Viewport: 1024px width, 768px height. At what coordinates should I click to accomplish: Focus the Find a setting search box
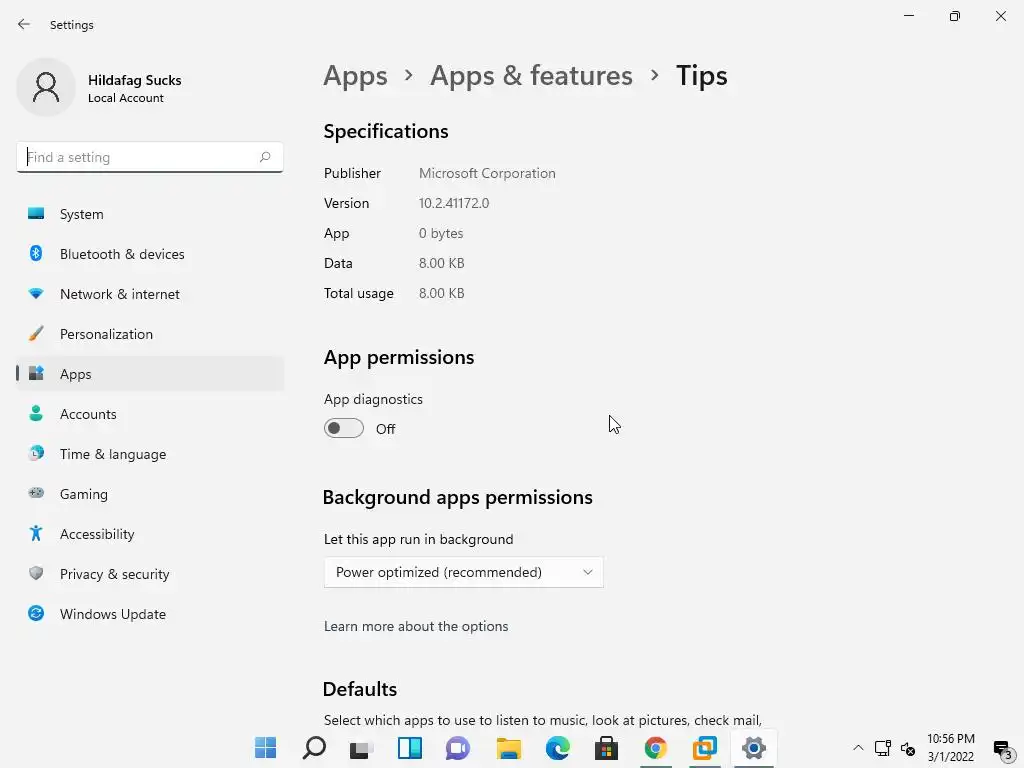coord(150,157)
